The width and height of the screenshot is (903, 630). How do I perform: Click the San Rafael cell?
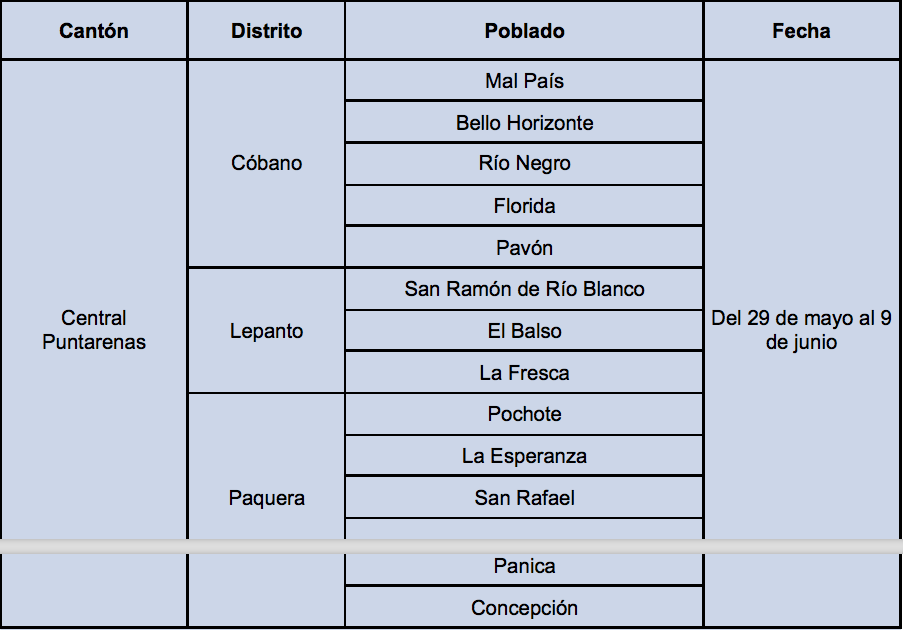[524, 497]
